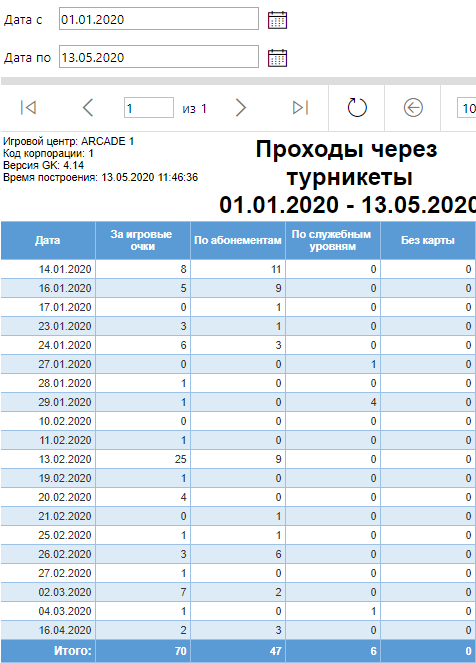Select the 13.02.2020 date cell
Screen dimensions: 476x663
click(x=48, y=459)
